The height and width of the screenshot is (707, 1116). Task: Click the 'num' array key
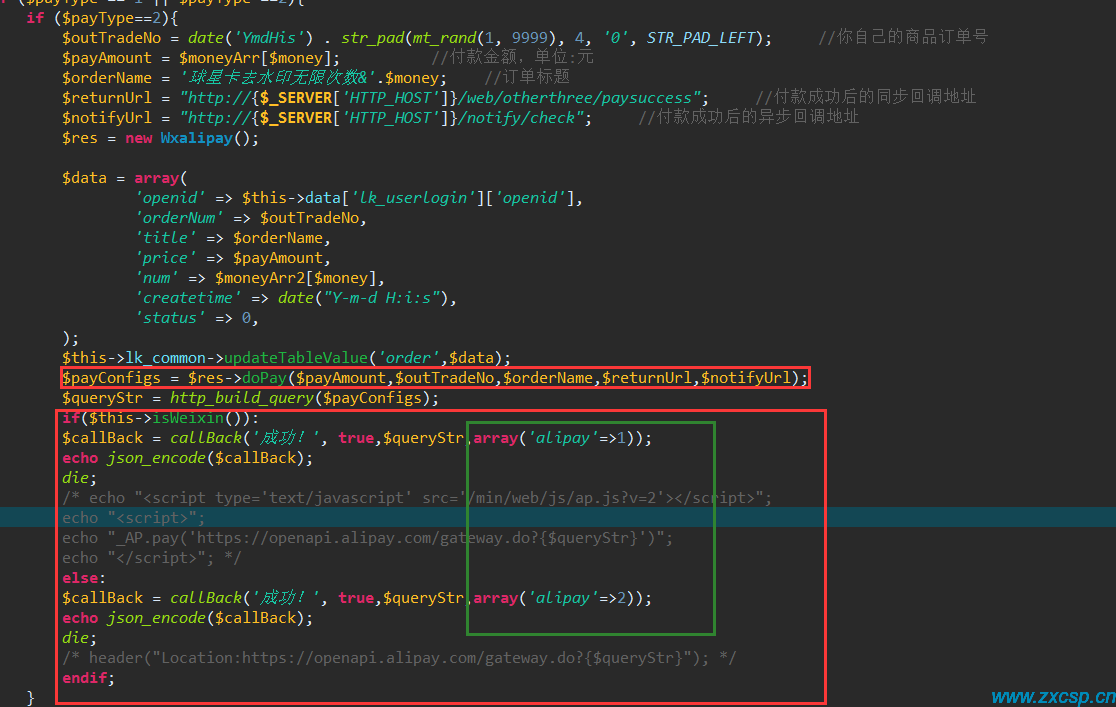[x=157, y=278]
